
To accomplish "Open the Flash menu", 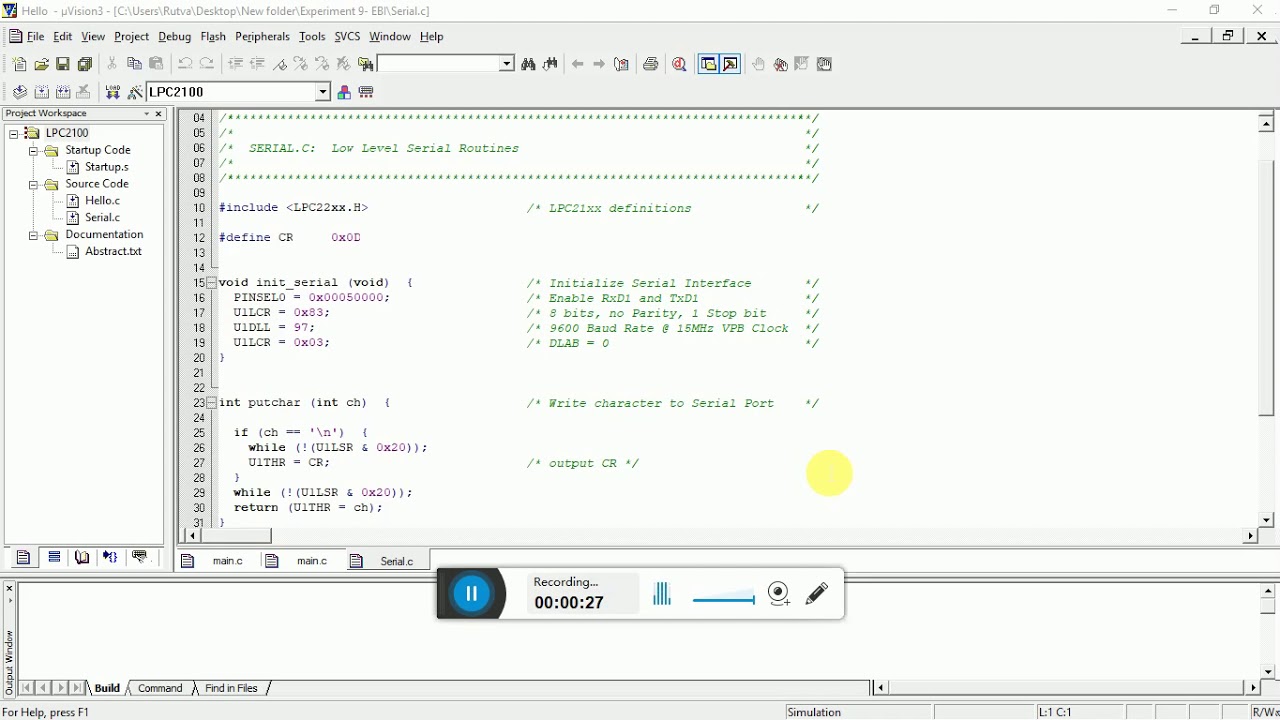I will click(x=213, y=37).
